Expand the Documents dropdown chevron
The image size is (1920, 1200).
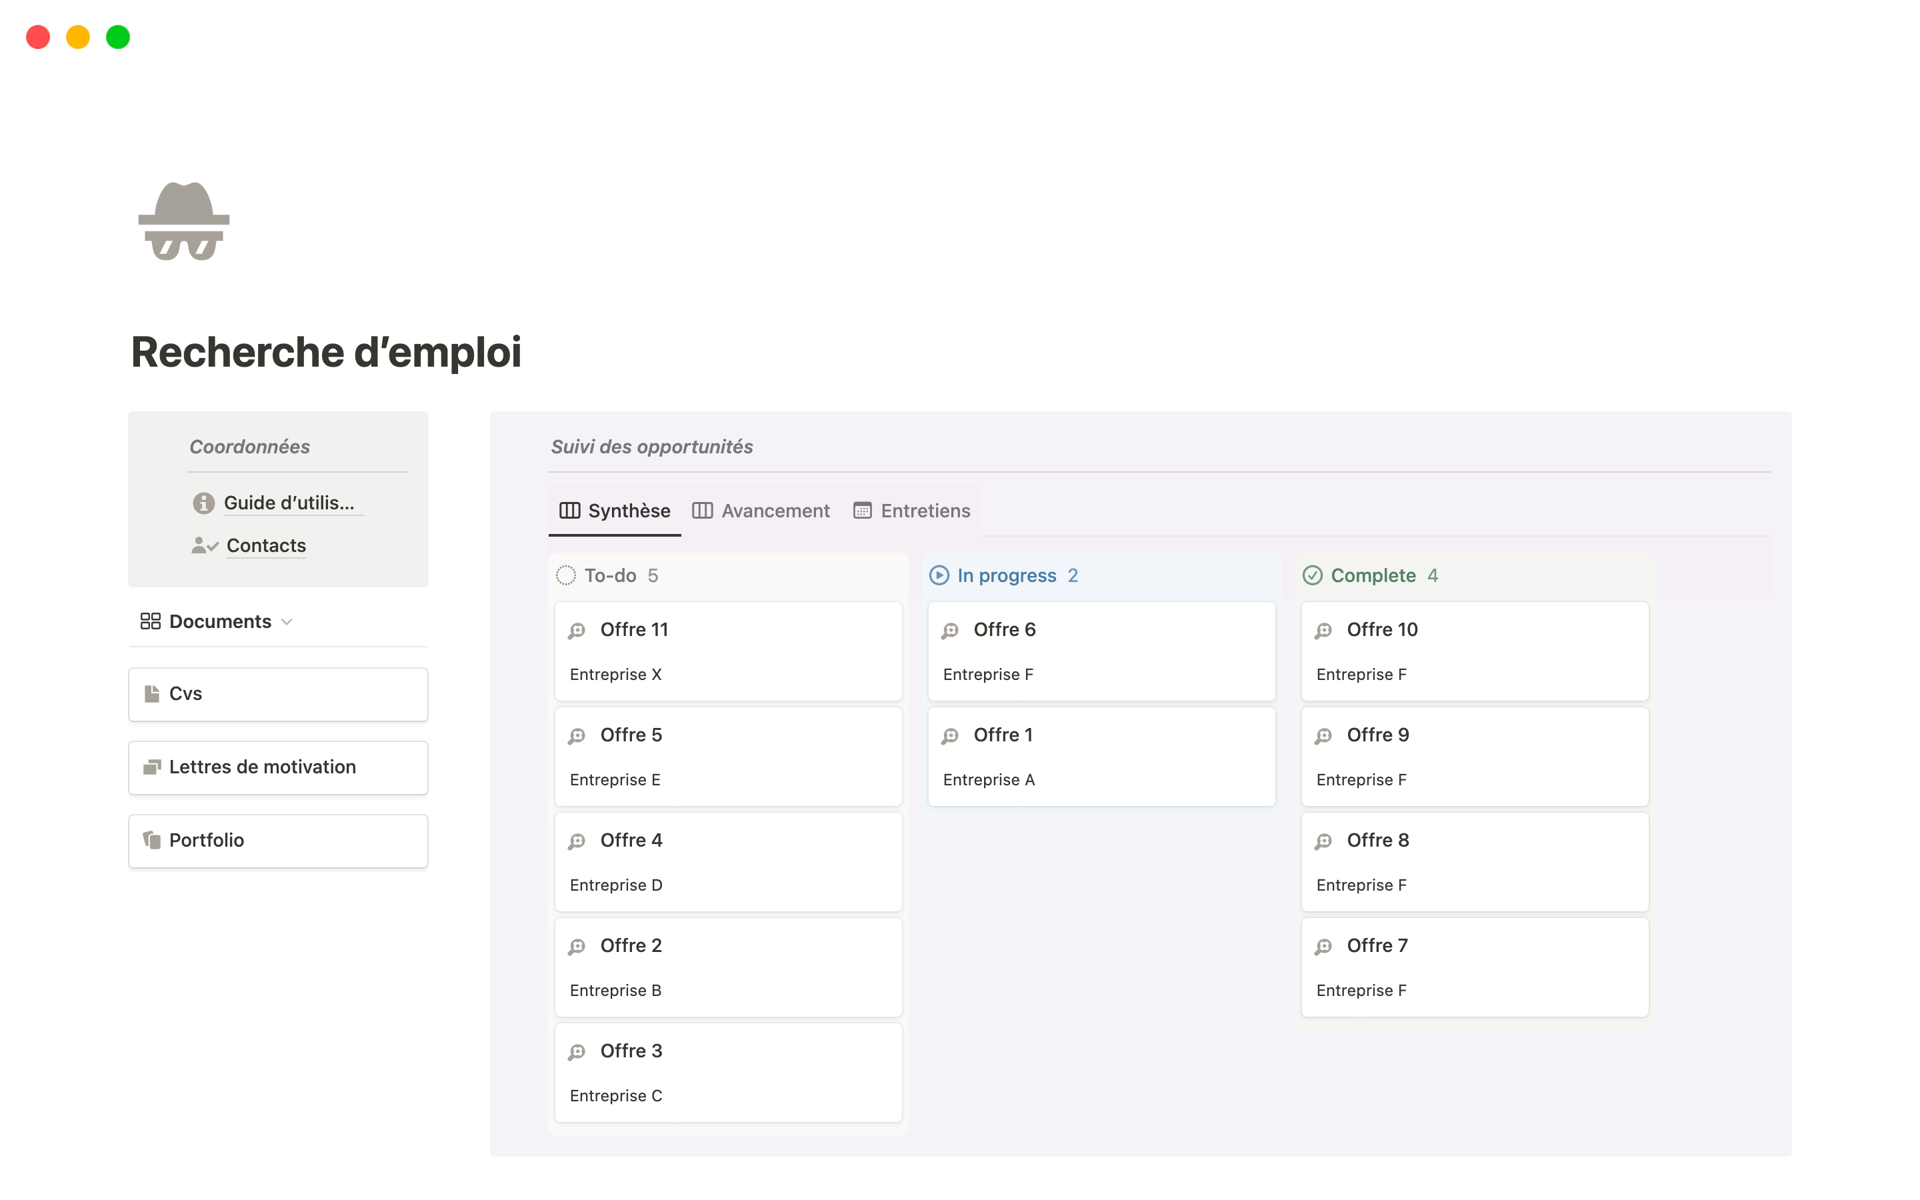pyautogui.click(x=287, y=622)
